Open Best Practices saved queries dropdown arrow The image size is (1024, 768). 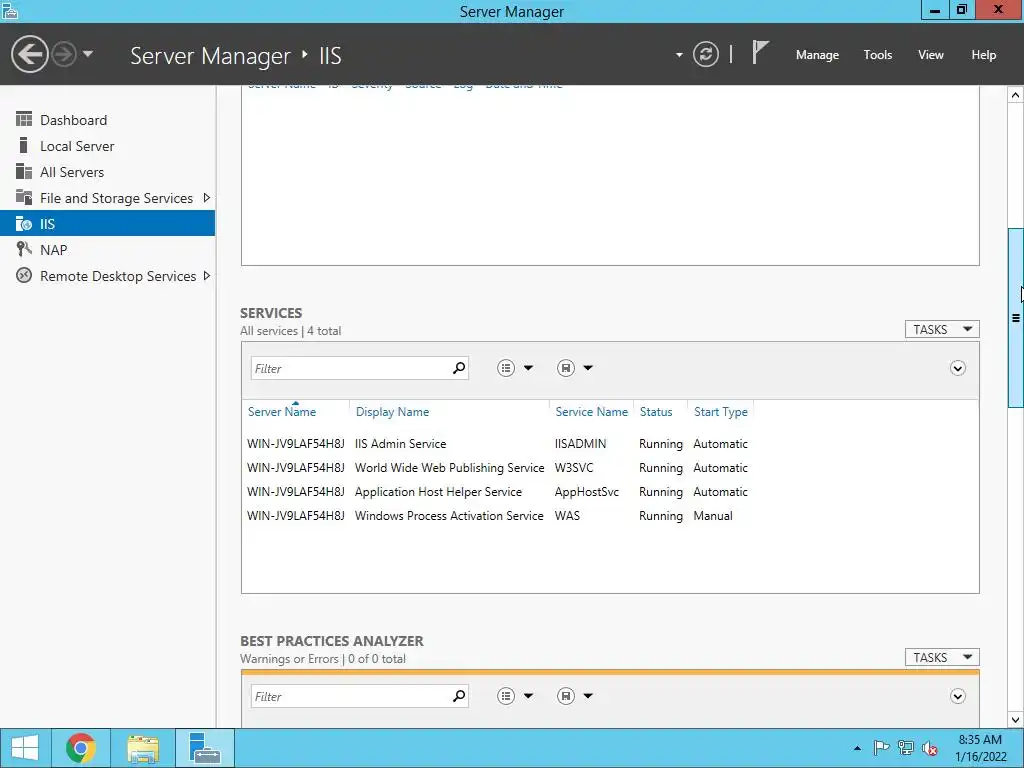tap(588, 696)
